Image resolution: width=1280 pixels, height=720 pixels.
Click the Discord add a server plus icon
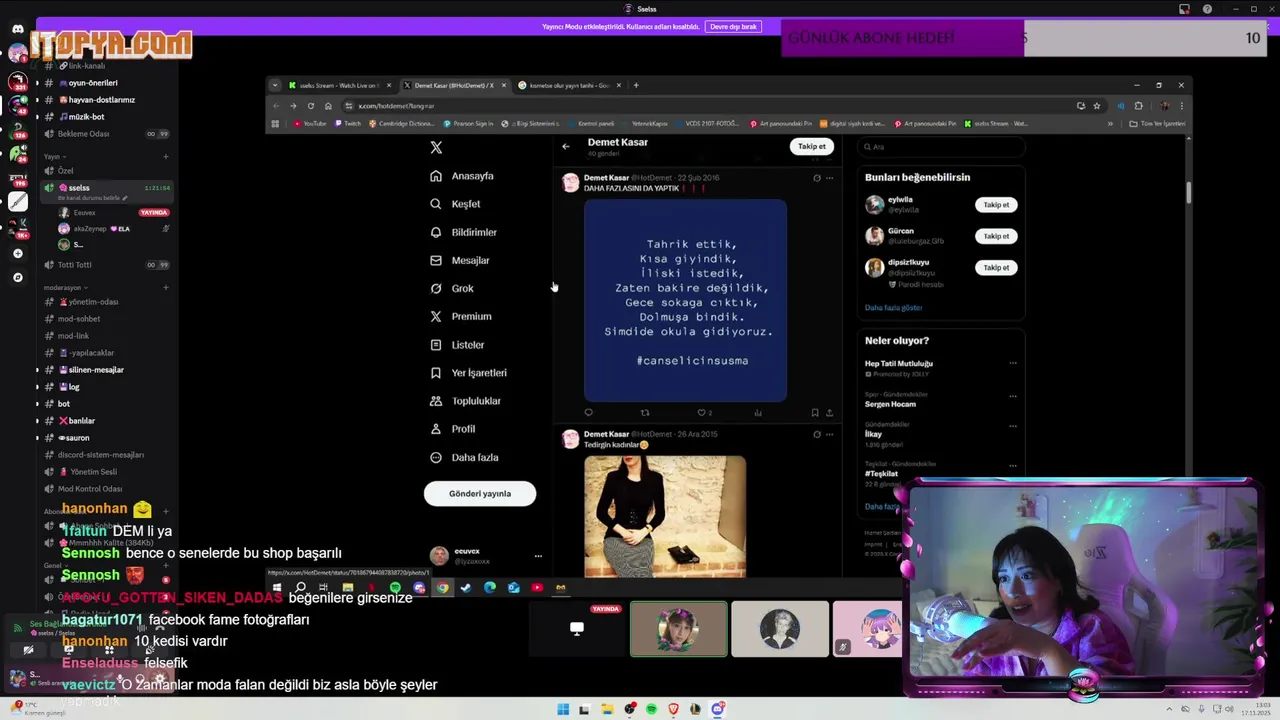[18, 253]
